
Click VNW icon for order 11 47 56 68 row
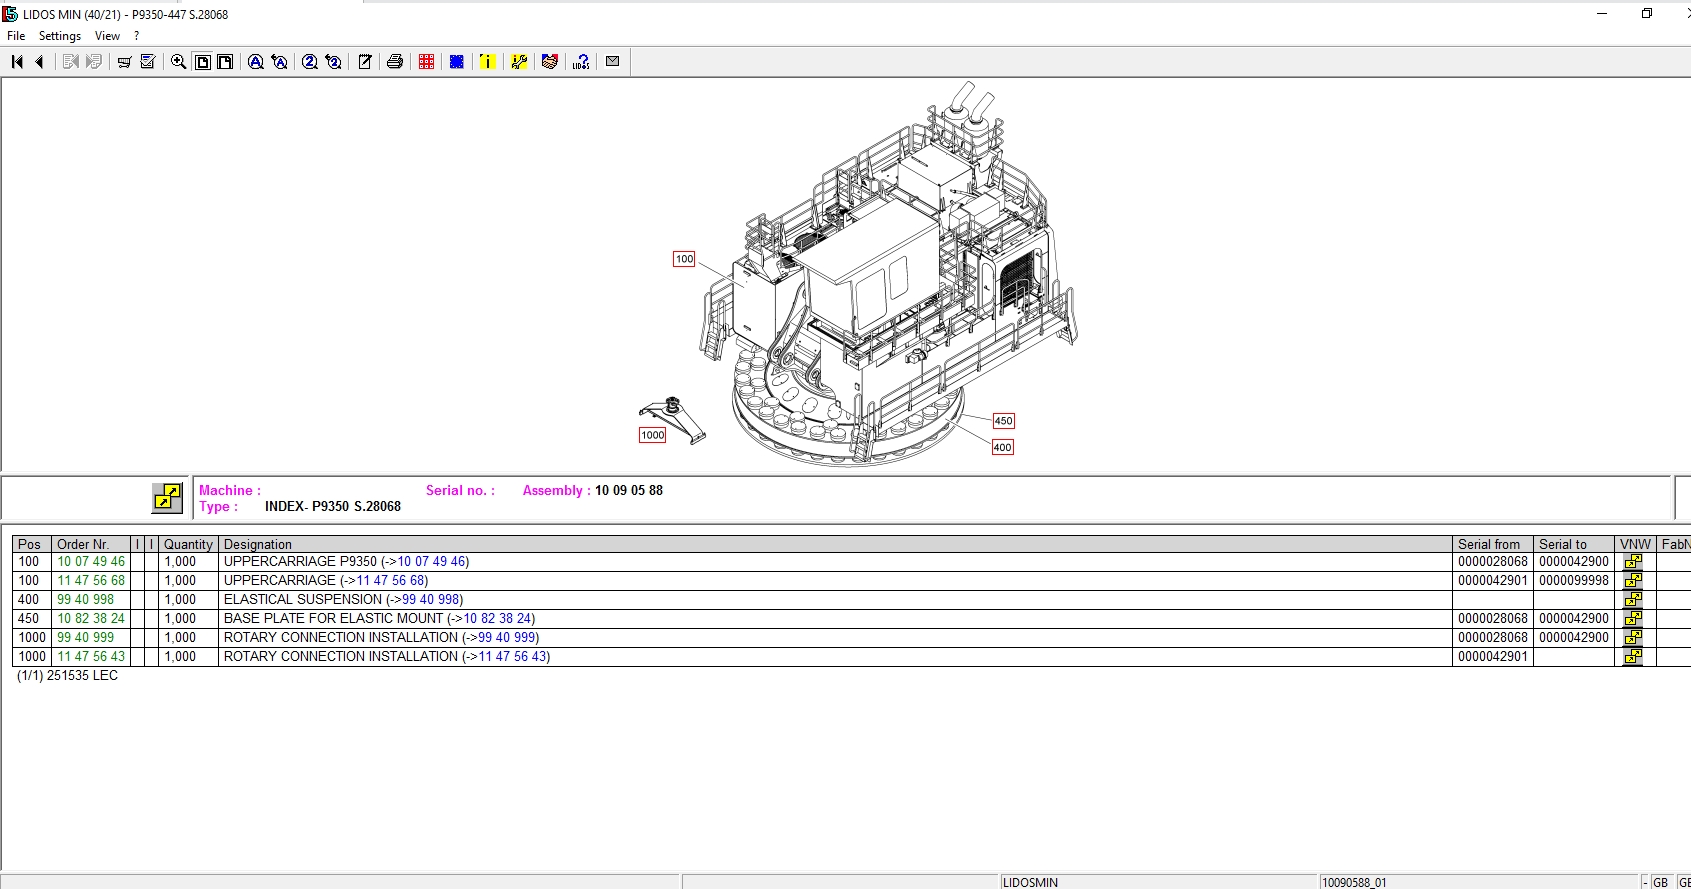[1633, 581]
